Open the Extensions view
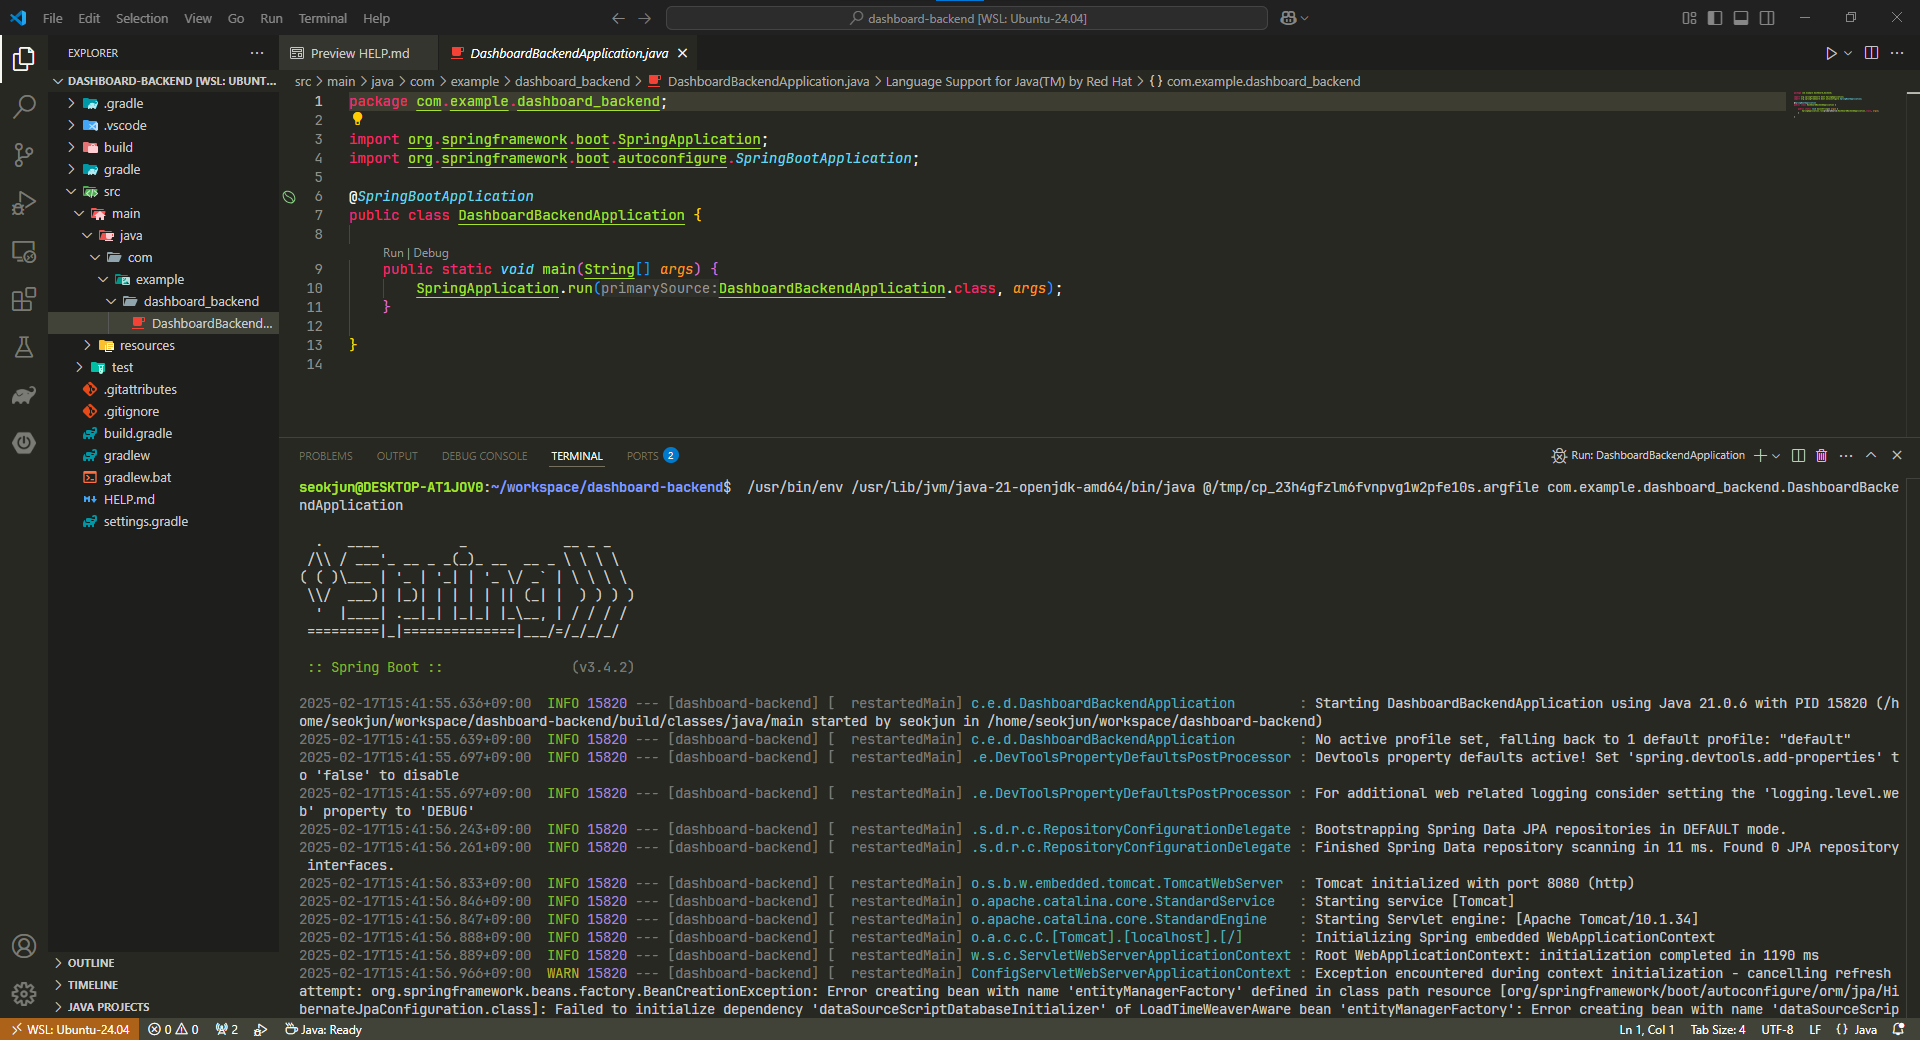The width and height of the screenshot is (1920, 1040). [x=24, y=299]
